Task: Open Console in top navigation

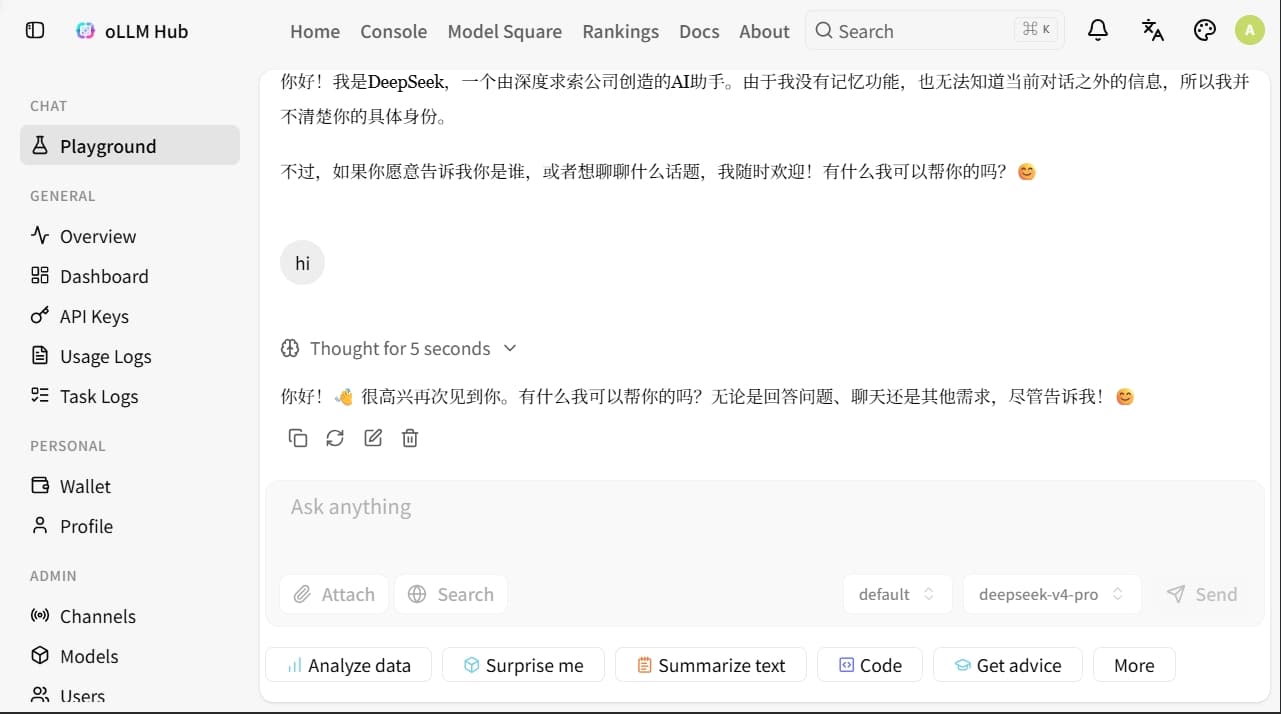Action: 394,31
